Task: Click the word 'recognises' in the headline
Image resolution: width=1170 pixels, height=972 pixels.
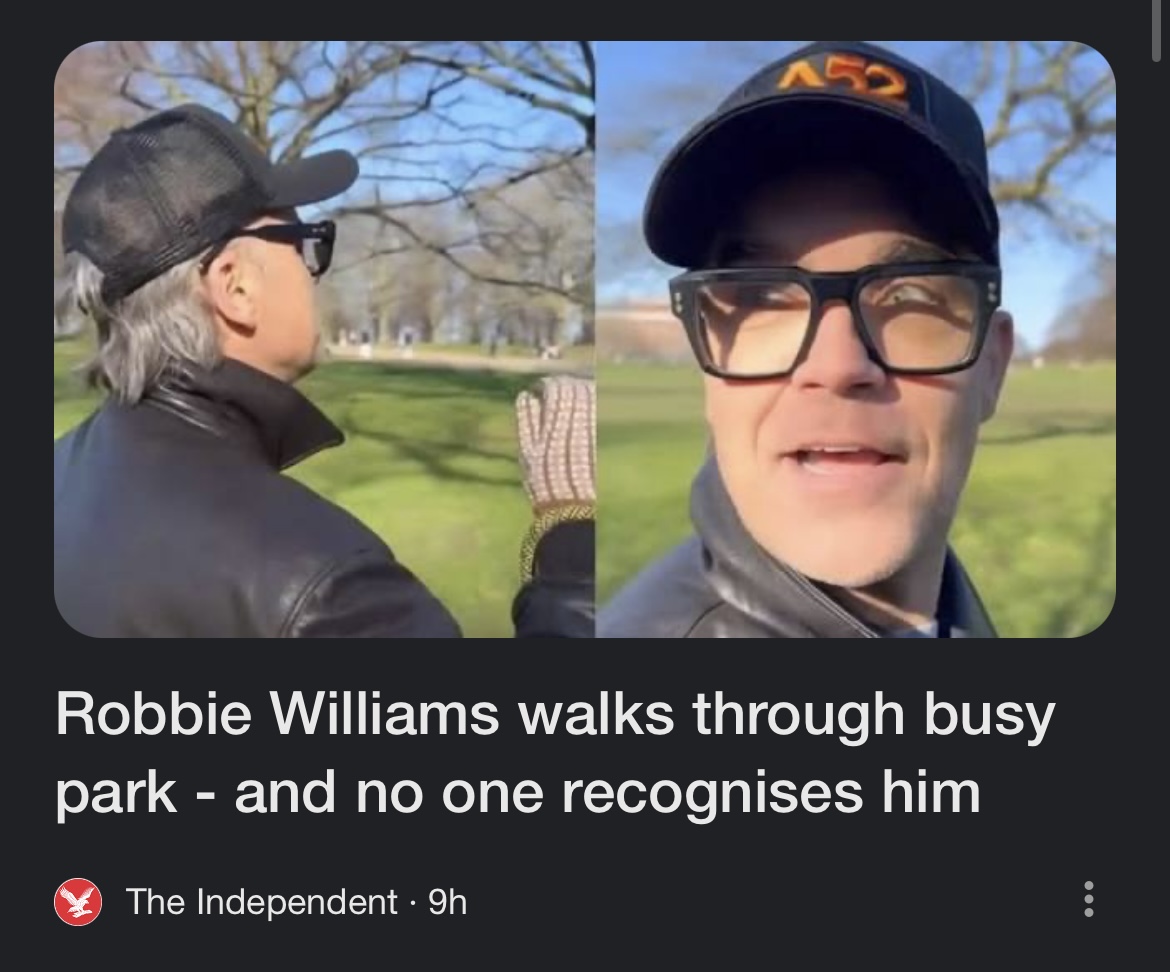Action: pyautogui.click(x=712, y=795)
